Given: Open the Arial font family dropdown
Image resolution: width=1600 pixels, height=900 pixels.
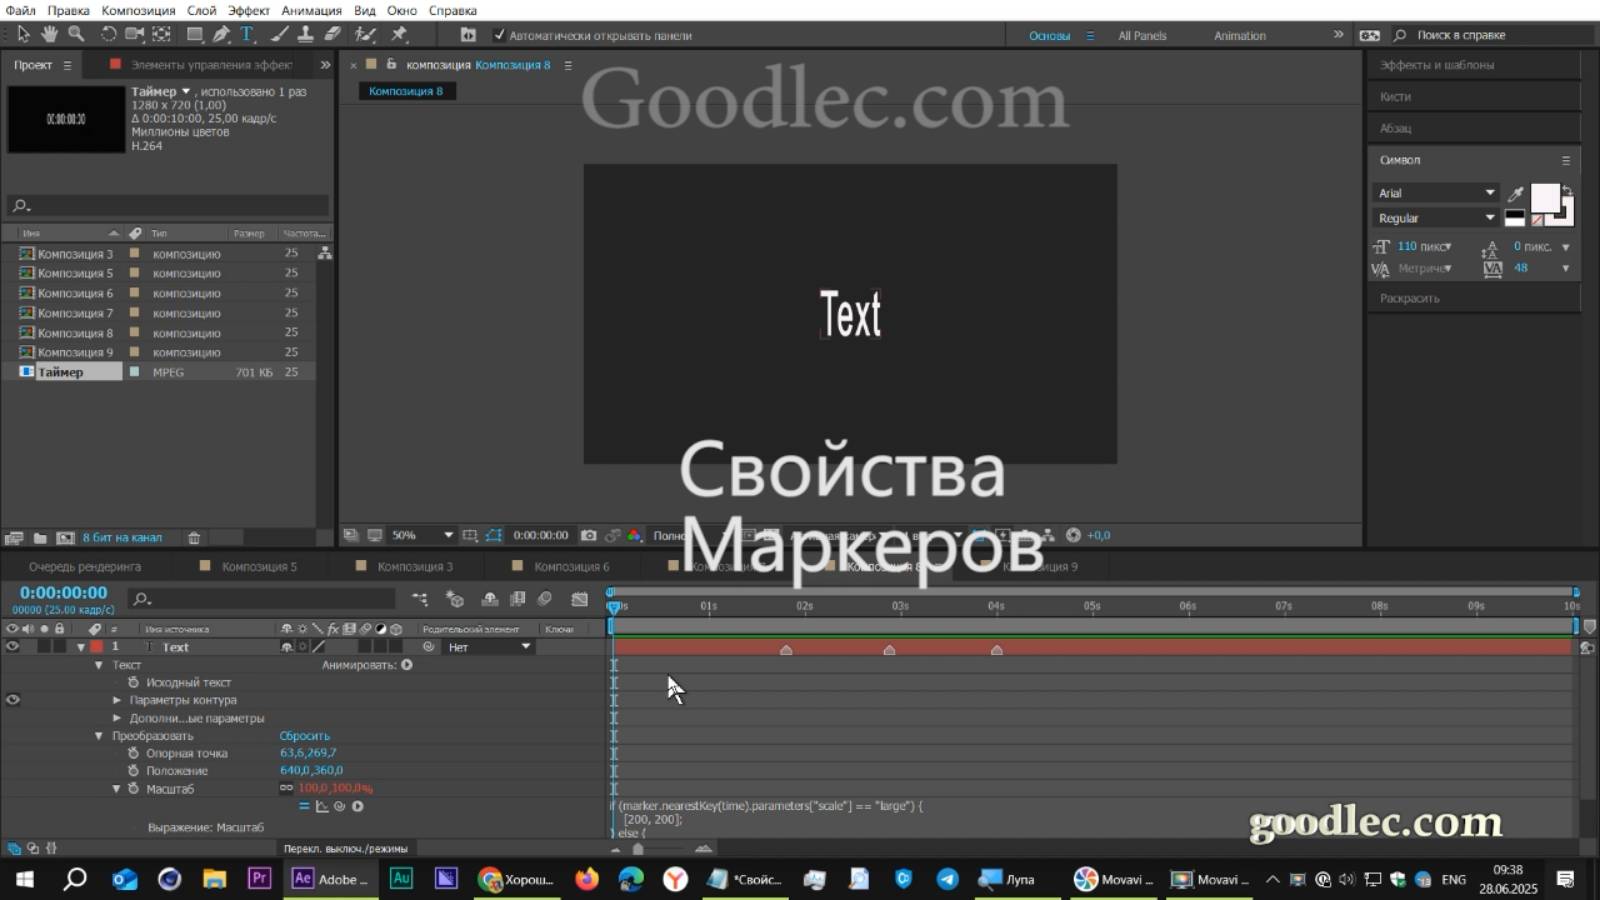Looking at the screenshot, I should pyautogui.click(x=1436, y=193).
